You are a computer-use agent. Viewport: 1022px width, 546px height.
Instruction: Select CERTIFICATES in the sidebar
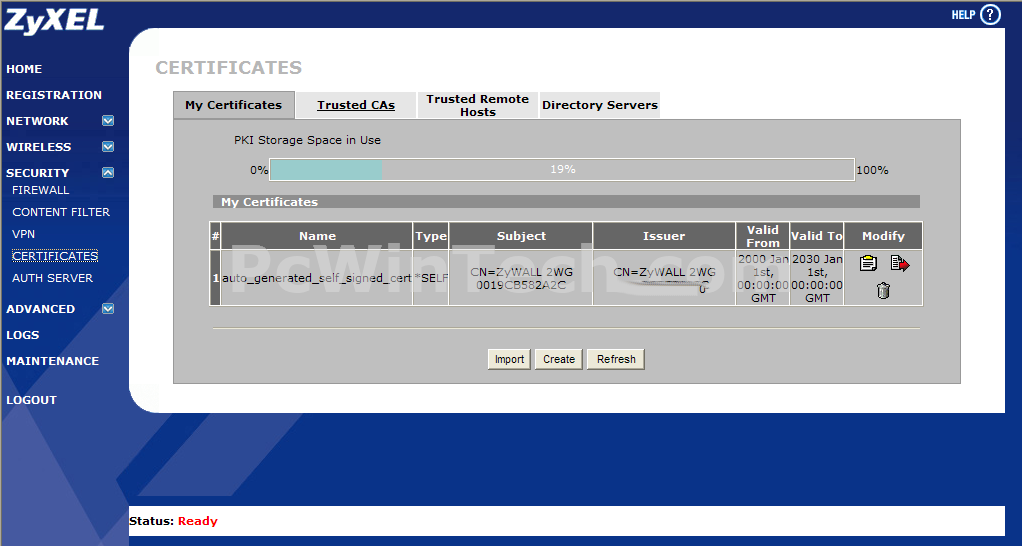[x=55, y=256]
